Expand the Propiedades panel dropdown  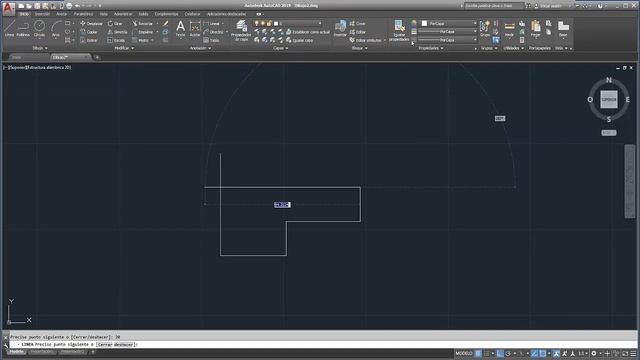pos(431,48)
